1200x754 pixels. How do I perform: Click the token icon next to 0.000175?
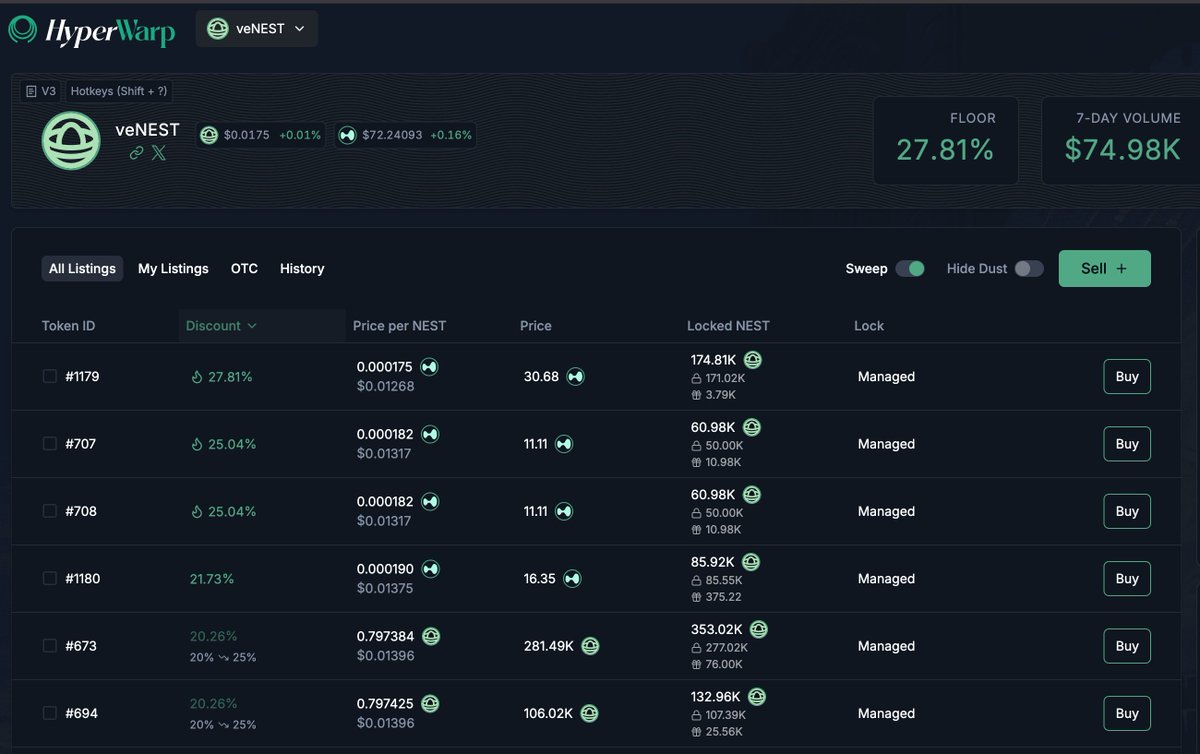(x=429, y=367)
